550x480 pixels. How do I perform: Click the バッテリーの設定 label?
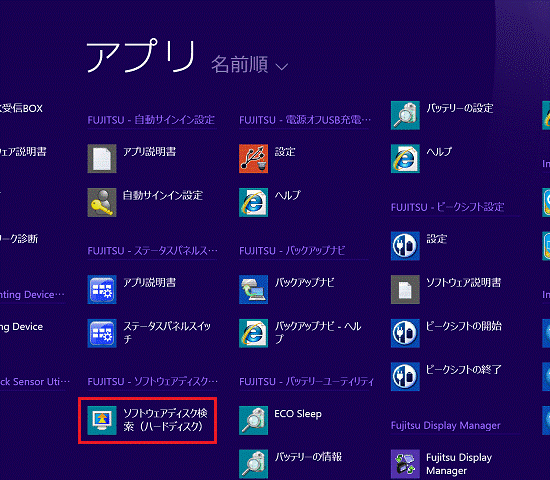460,108
